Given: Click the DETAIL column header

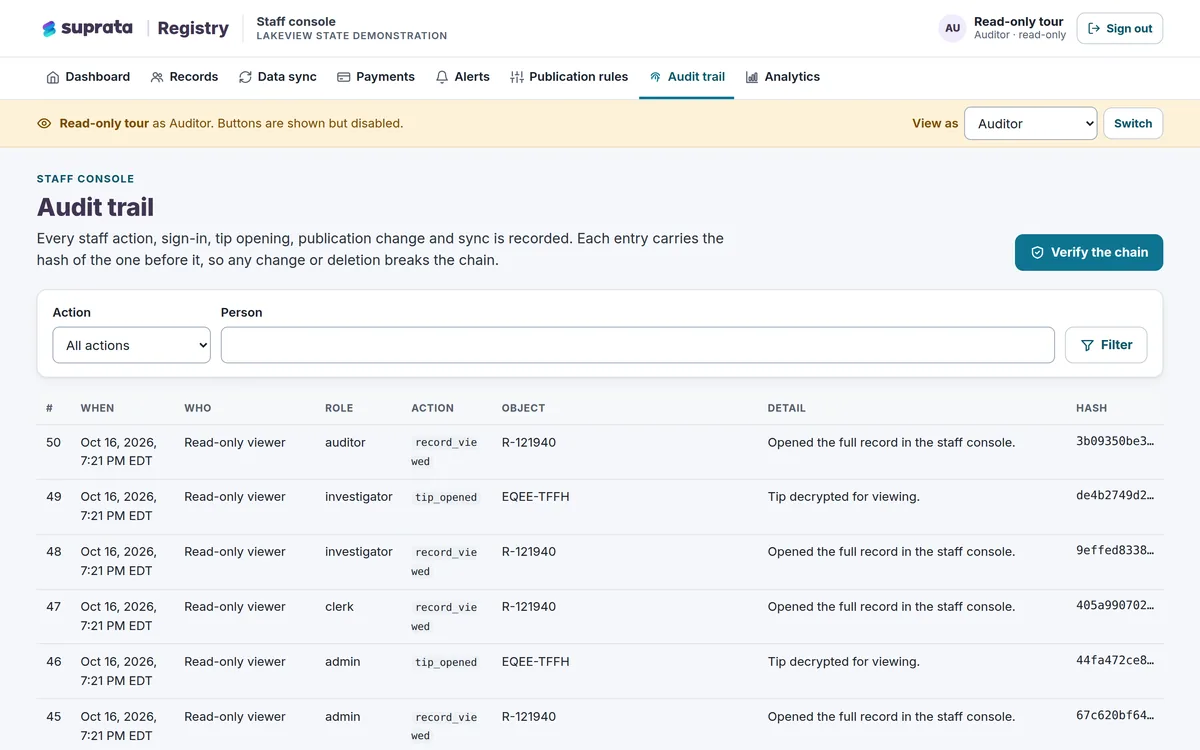Looking at the screenshot, I should coord(786,408).
